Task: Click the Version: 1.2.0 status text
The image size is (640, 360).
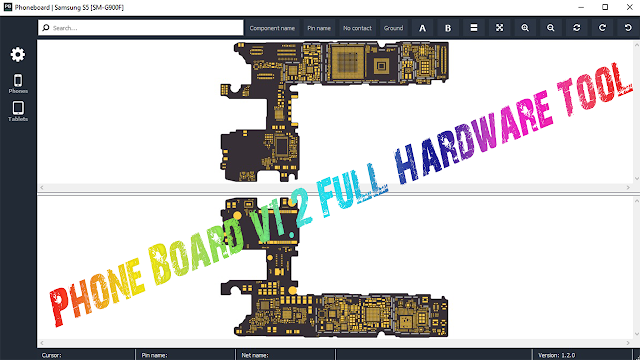Action: tap(557, 356)
